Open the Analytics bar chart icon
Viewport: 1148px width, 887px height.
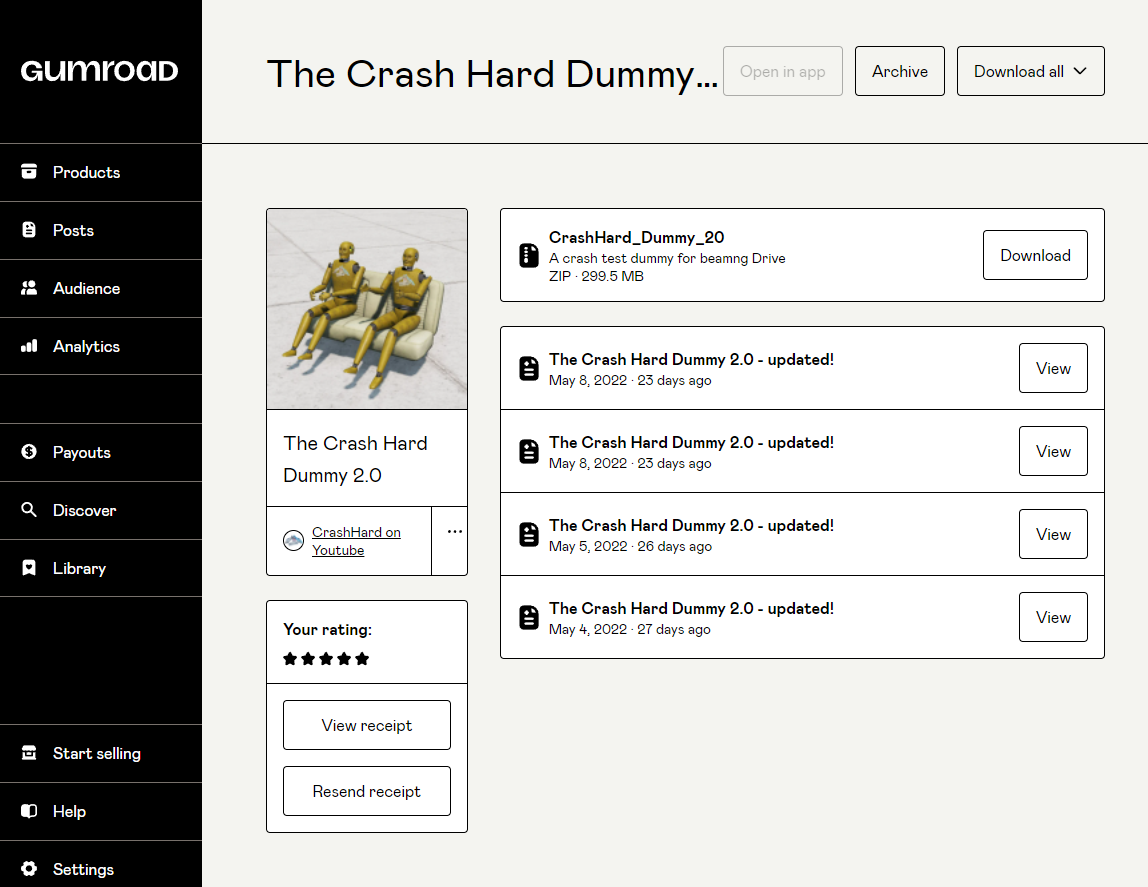29,345
